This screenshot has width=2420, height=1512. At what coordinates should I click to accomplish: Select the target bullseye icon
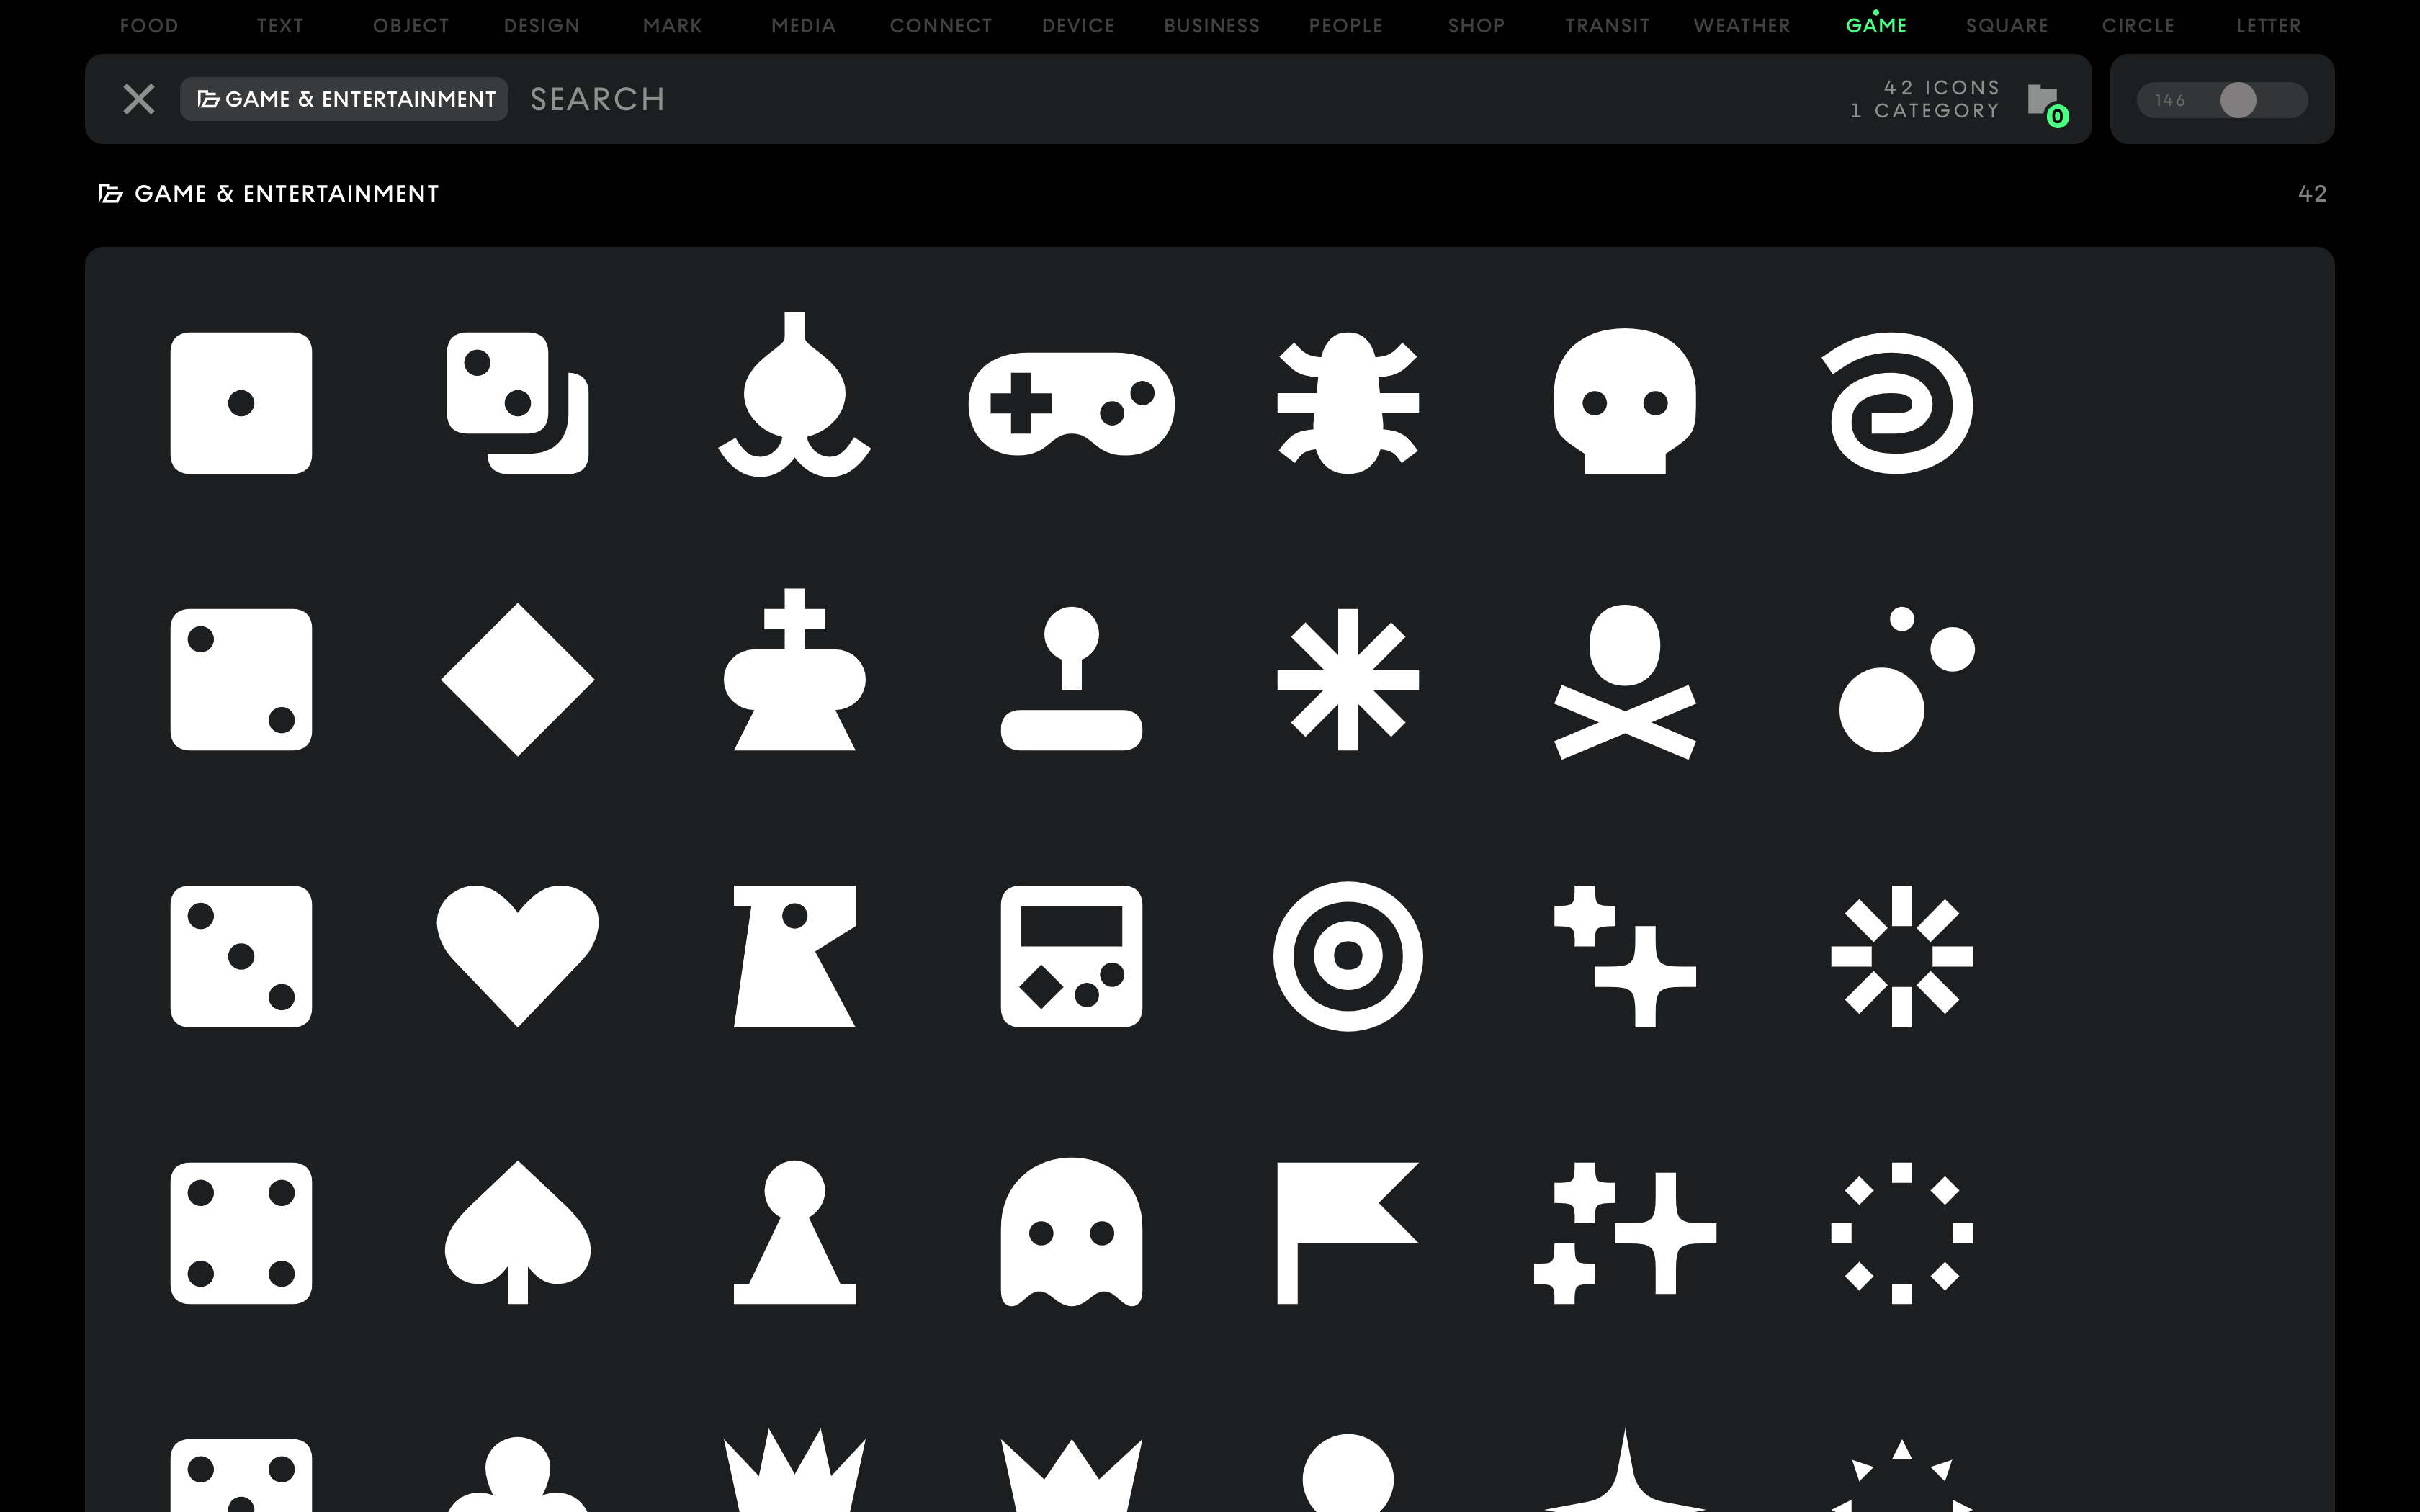coord(1347,956)
